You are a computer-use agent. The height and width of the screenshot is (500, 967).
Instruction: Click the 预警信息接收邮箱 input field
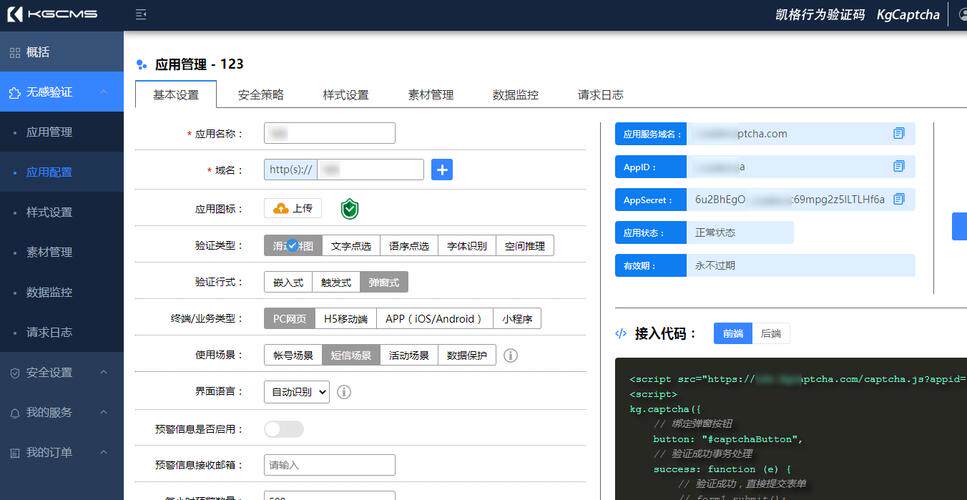pyautogui.click(x=329, y=465)
